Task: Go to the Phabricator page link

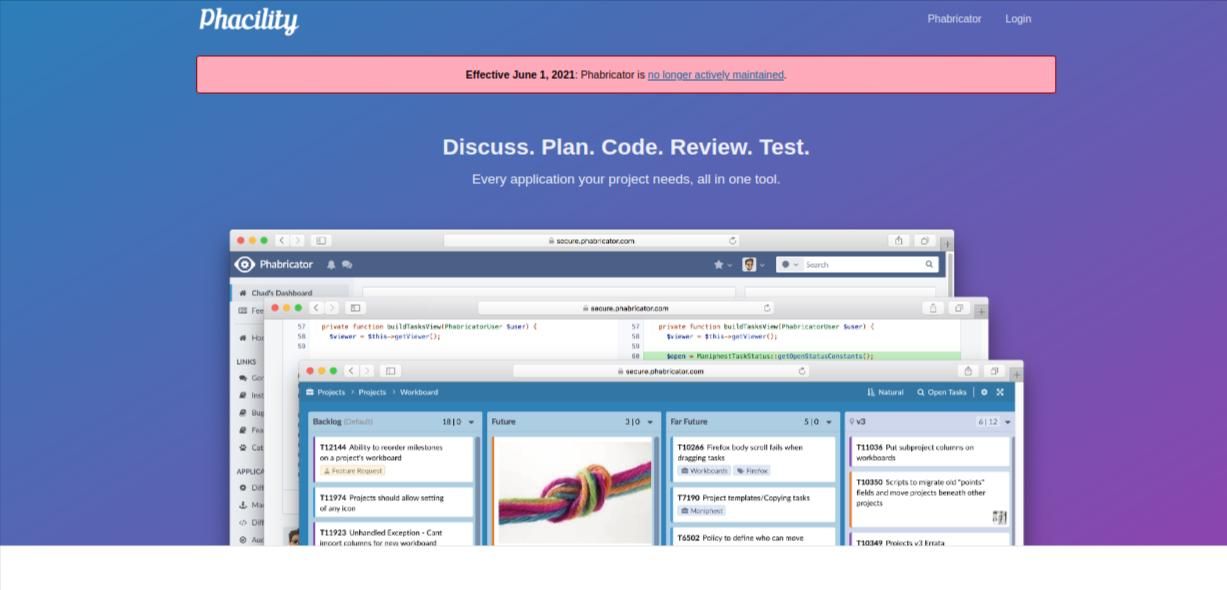Action: 954,19
